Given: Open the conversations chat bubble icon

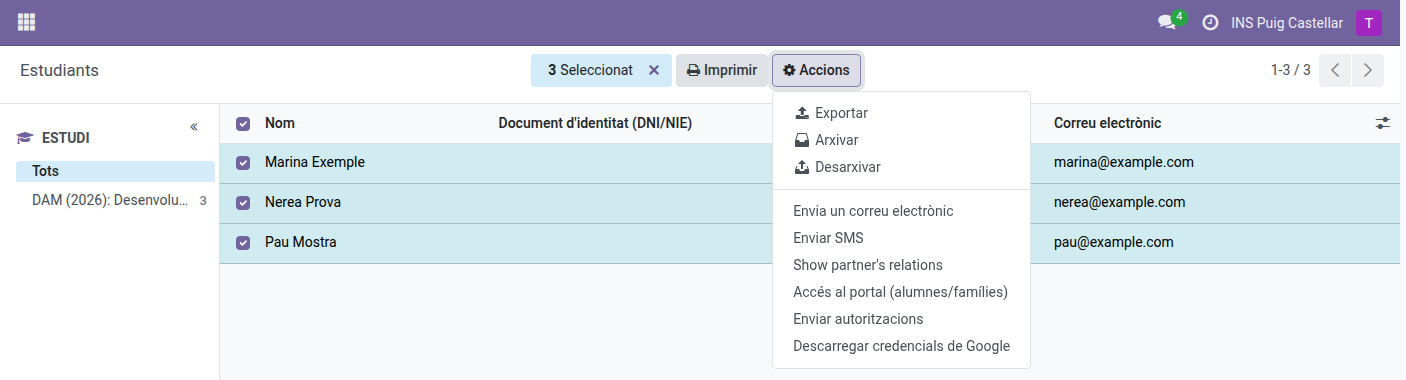Looking at the screenshot, I should (x=1166, y=22).
